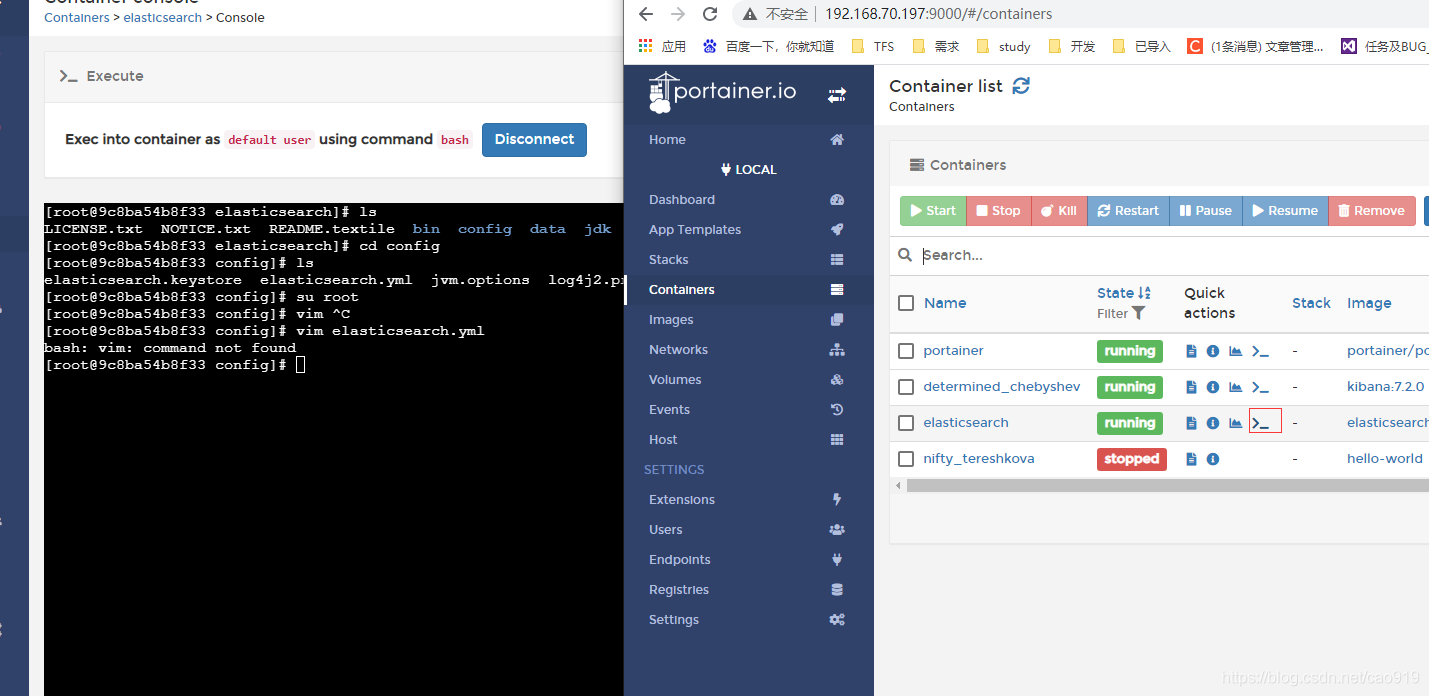Open logs for determined_chebyshev container
Viewport: 1429px width, 696px height.
point(1191,387)
